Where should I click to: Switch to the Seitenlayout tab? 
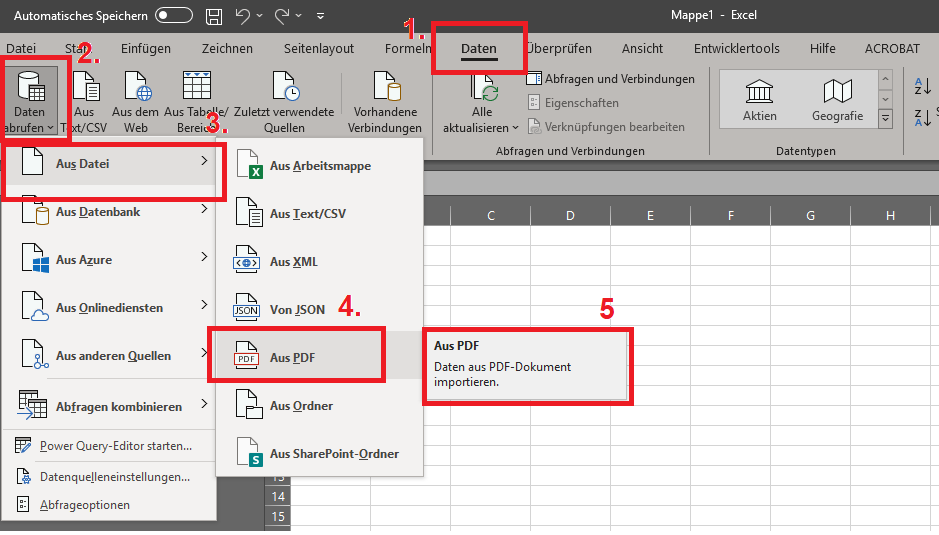(319, 49)
